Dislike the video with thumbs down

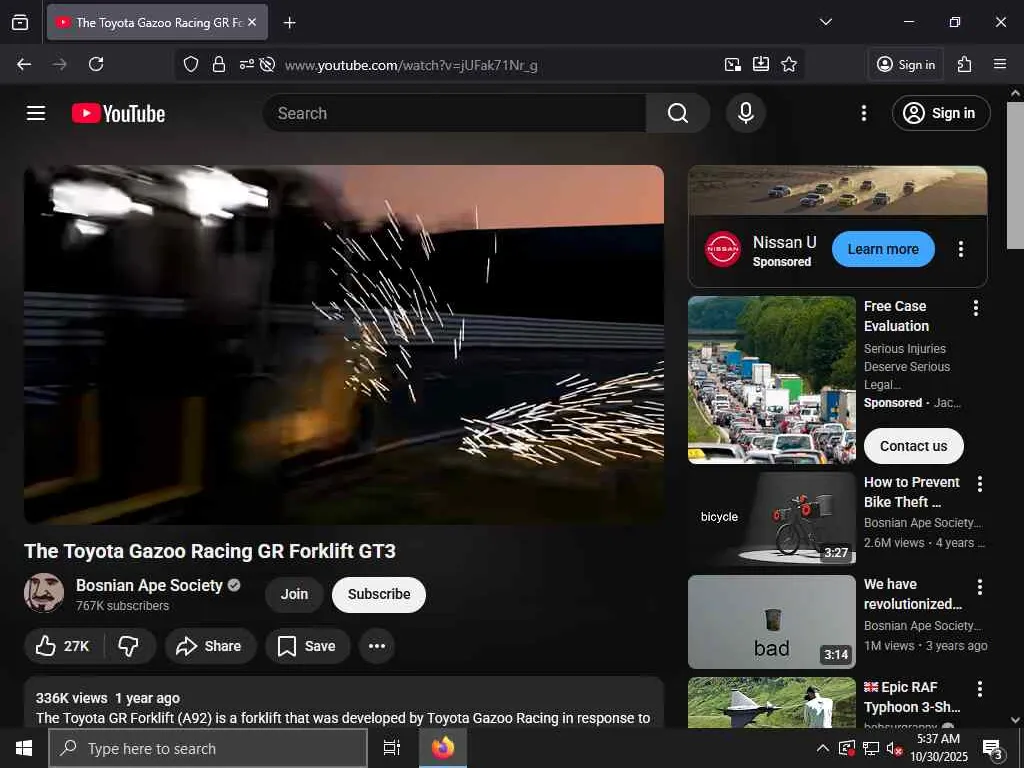[129, 646]
